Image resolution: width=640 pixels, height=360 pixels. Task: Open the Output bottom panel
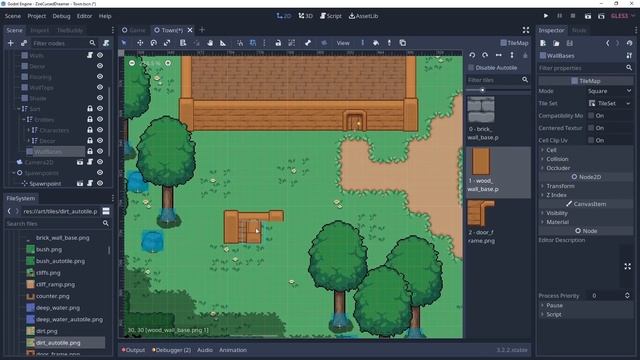coord(133,350)
